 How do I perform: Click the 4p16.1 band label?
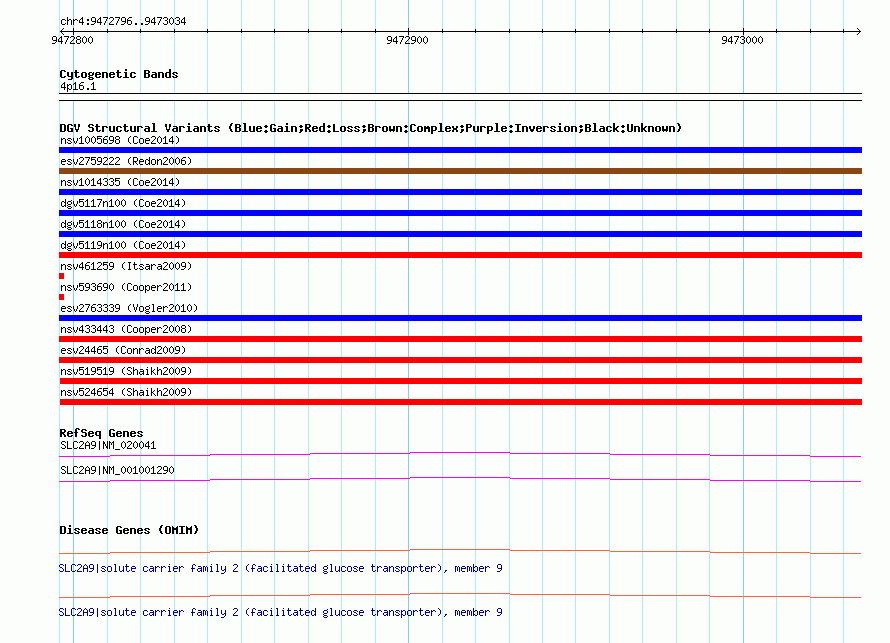click(78, 86)
